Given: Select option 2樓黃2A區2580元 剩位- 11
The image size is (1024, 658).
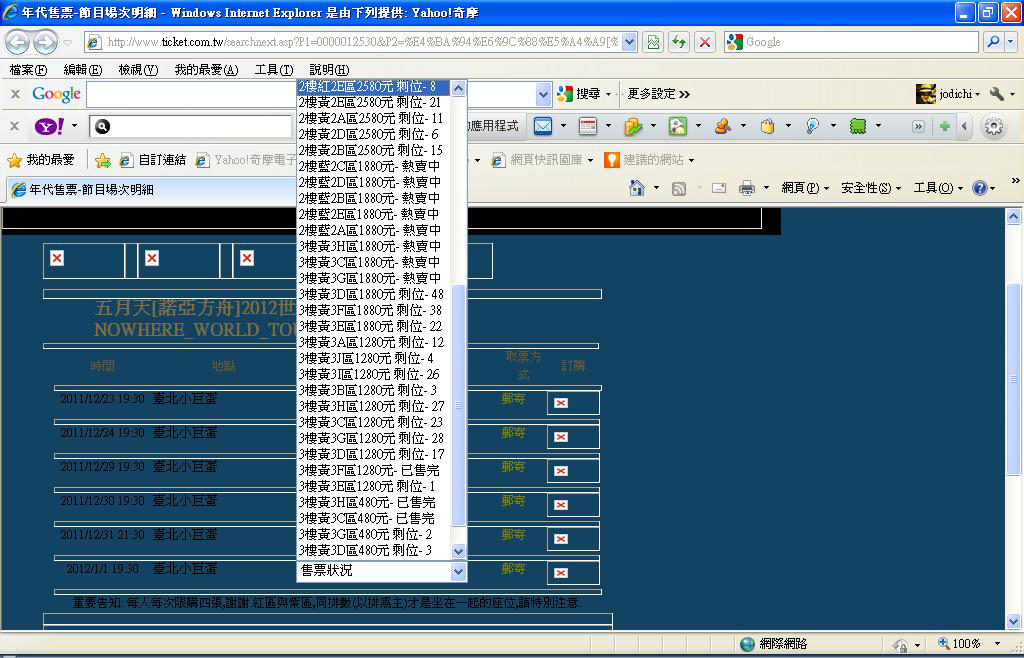Looking at the screenshot, I should 374,119.
